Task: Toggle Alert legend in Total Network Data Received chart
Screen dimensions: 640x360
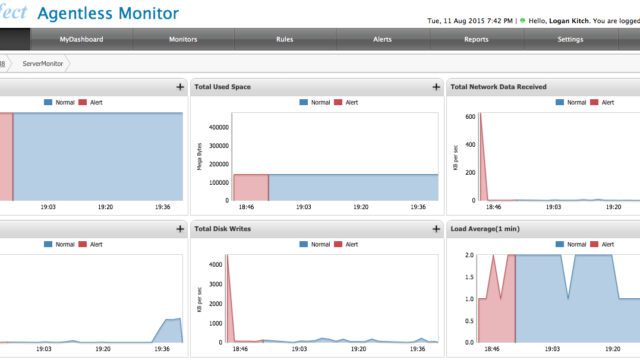Action: point(602,102)
